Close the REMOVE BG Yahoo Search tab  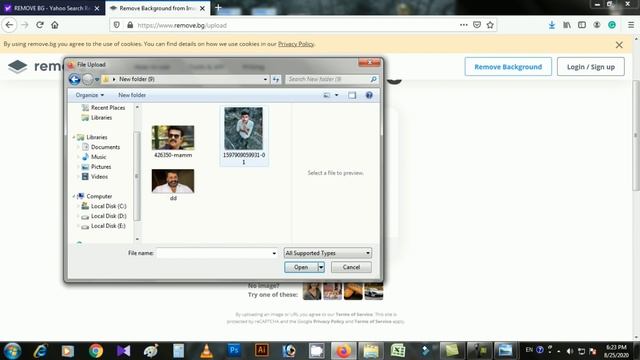tap(97, 8)
